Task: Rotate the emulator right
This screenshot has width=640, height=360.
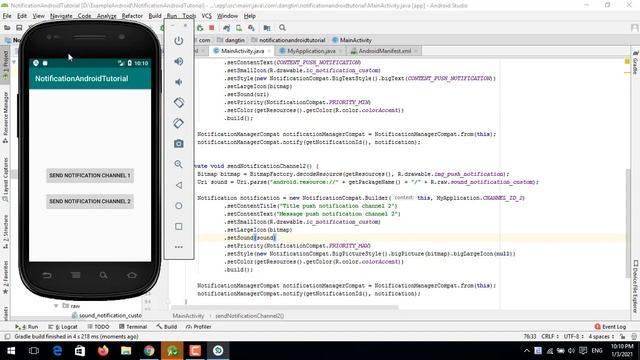Action: pos(178,123)
